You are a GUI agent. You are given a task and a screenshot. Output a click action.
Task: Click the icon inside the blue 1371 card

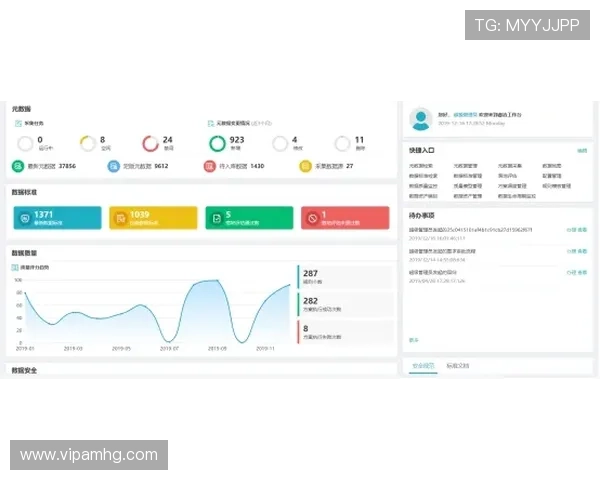[x=23, y=217]
